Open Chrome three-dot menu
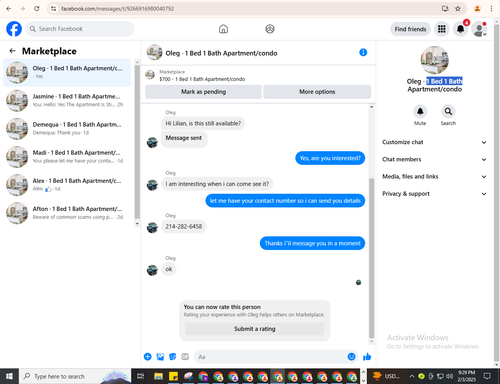Viewport: 500px width, 384px height. pos(491,9)
